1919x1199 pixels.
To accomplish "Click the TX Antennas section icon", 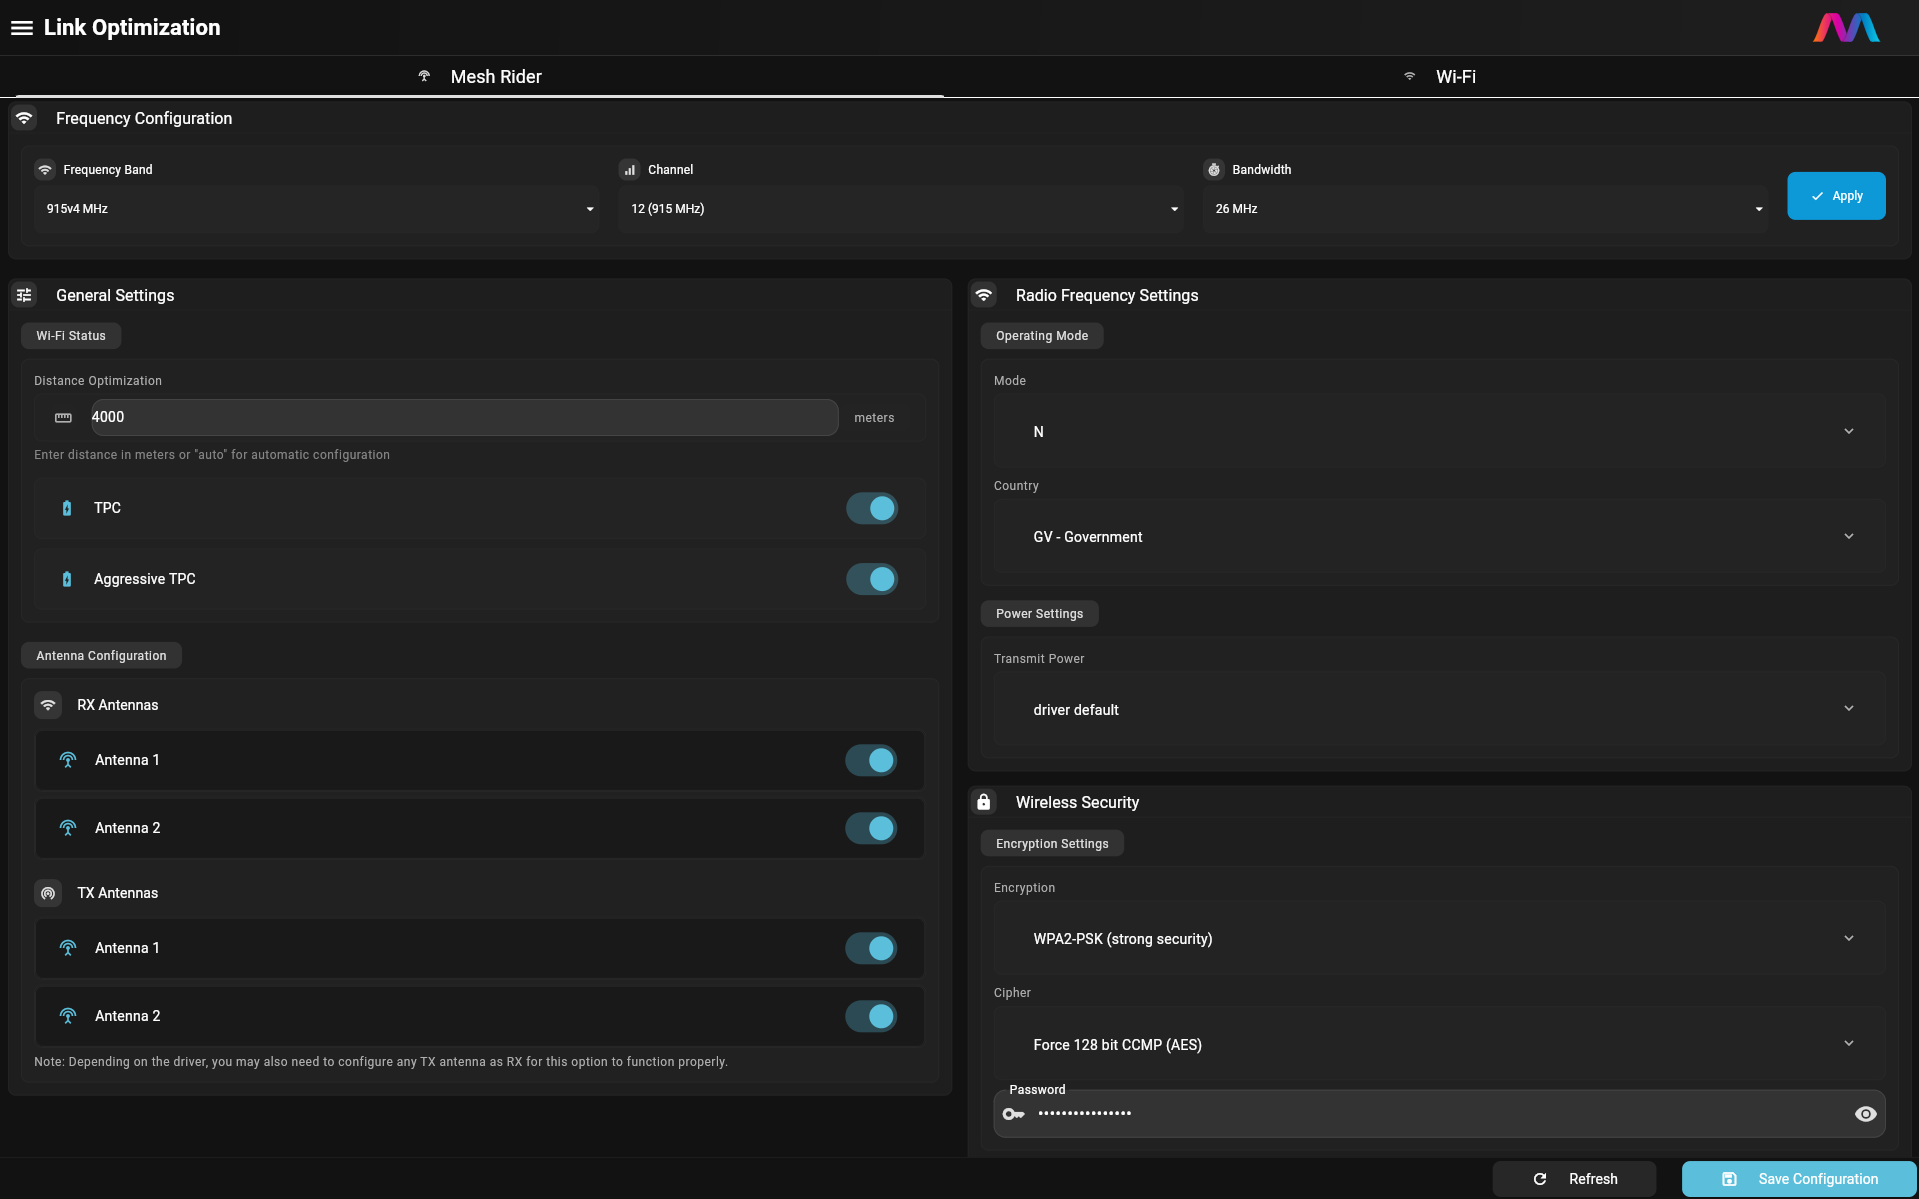I will [x=48, y=893].
